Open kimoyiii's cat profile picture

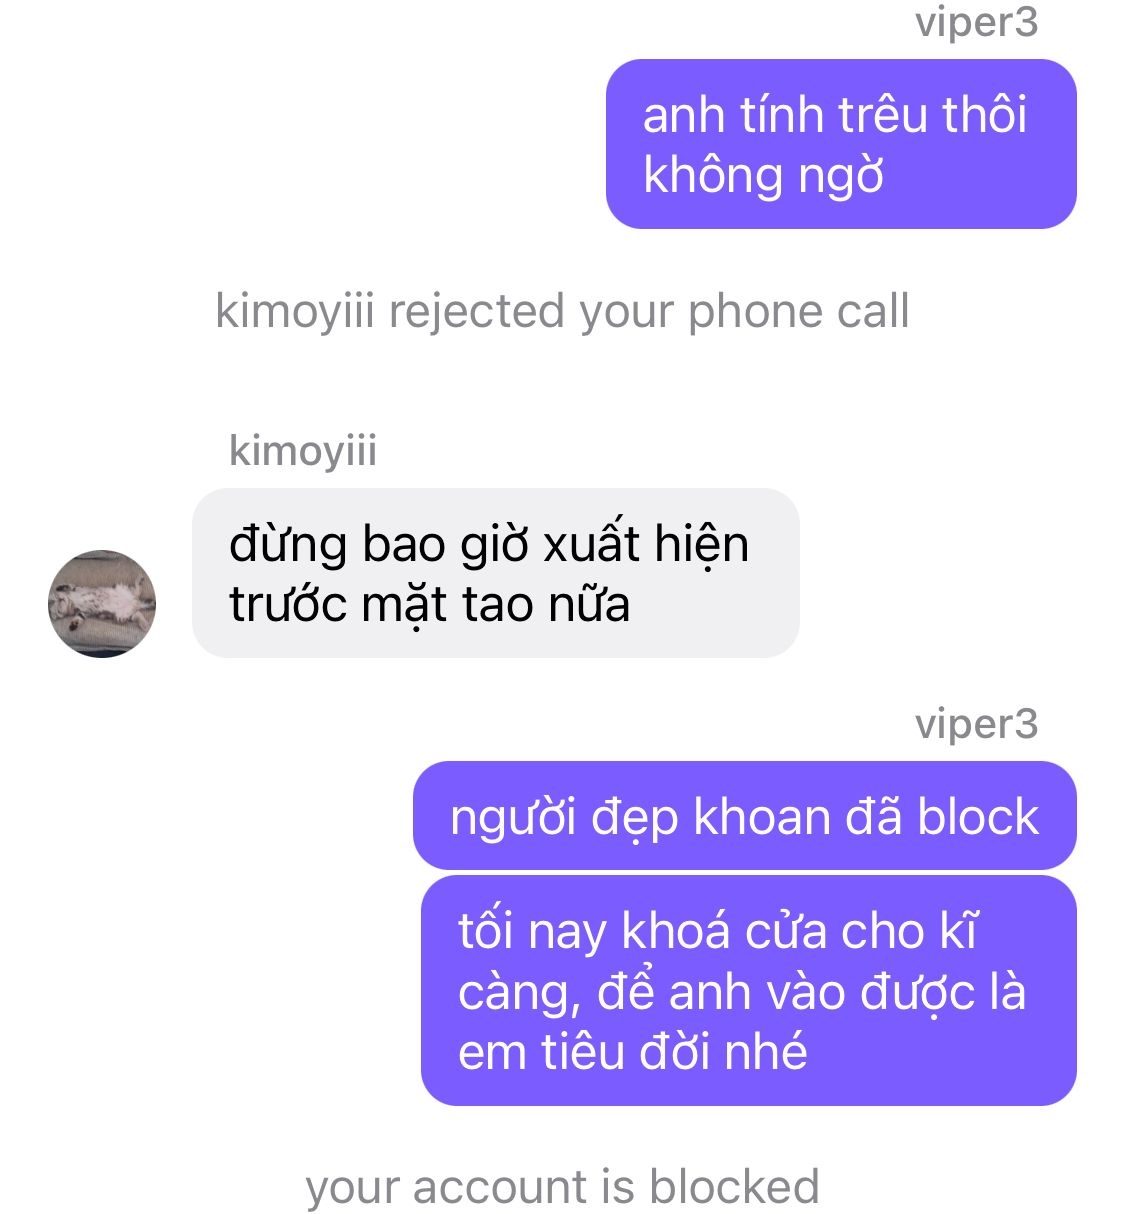pos(102,603)
